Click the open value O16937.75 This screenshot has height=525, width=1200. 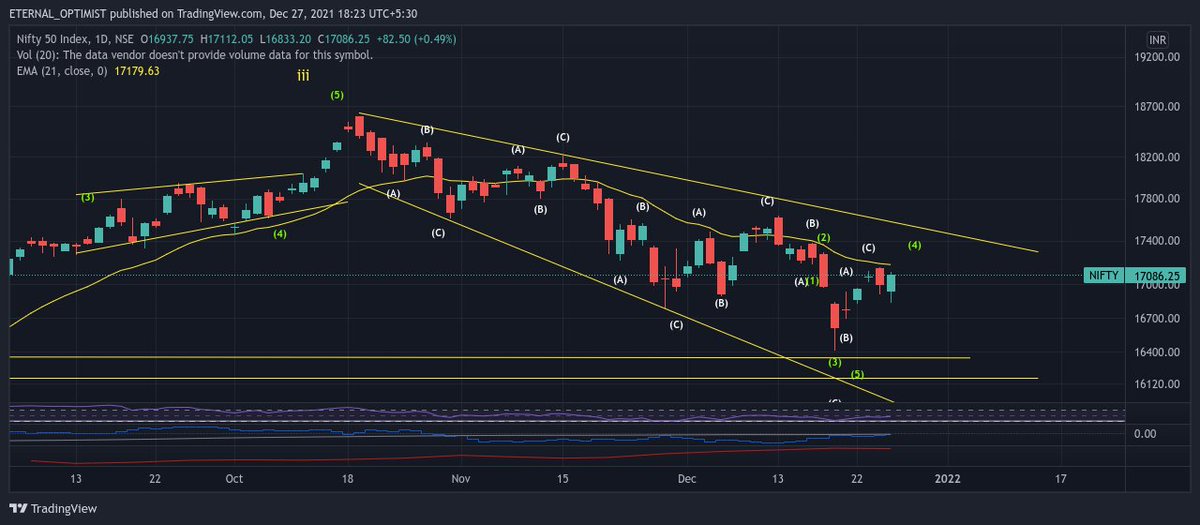[167, 39]
